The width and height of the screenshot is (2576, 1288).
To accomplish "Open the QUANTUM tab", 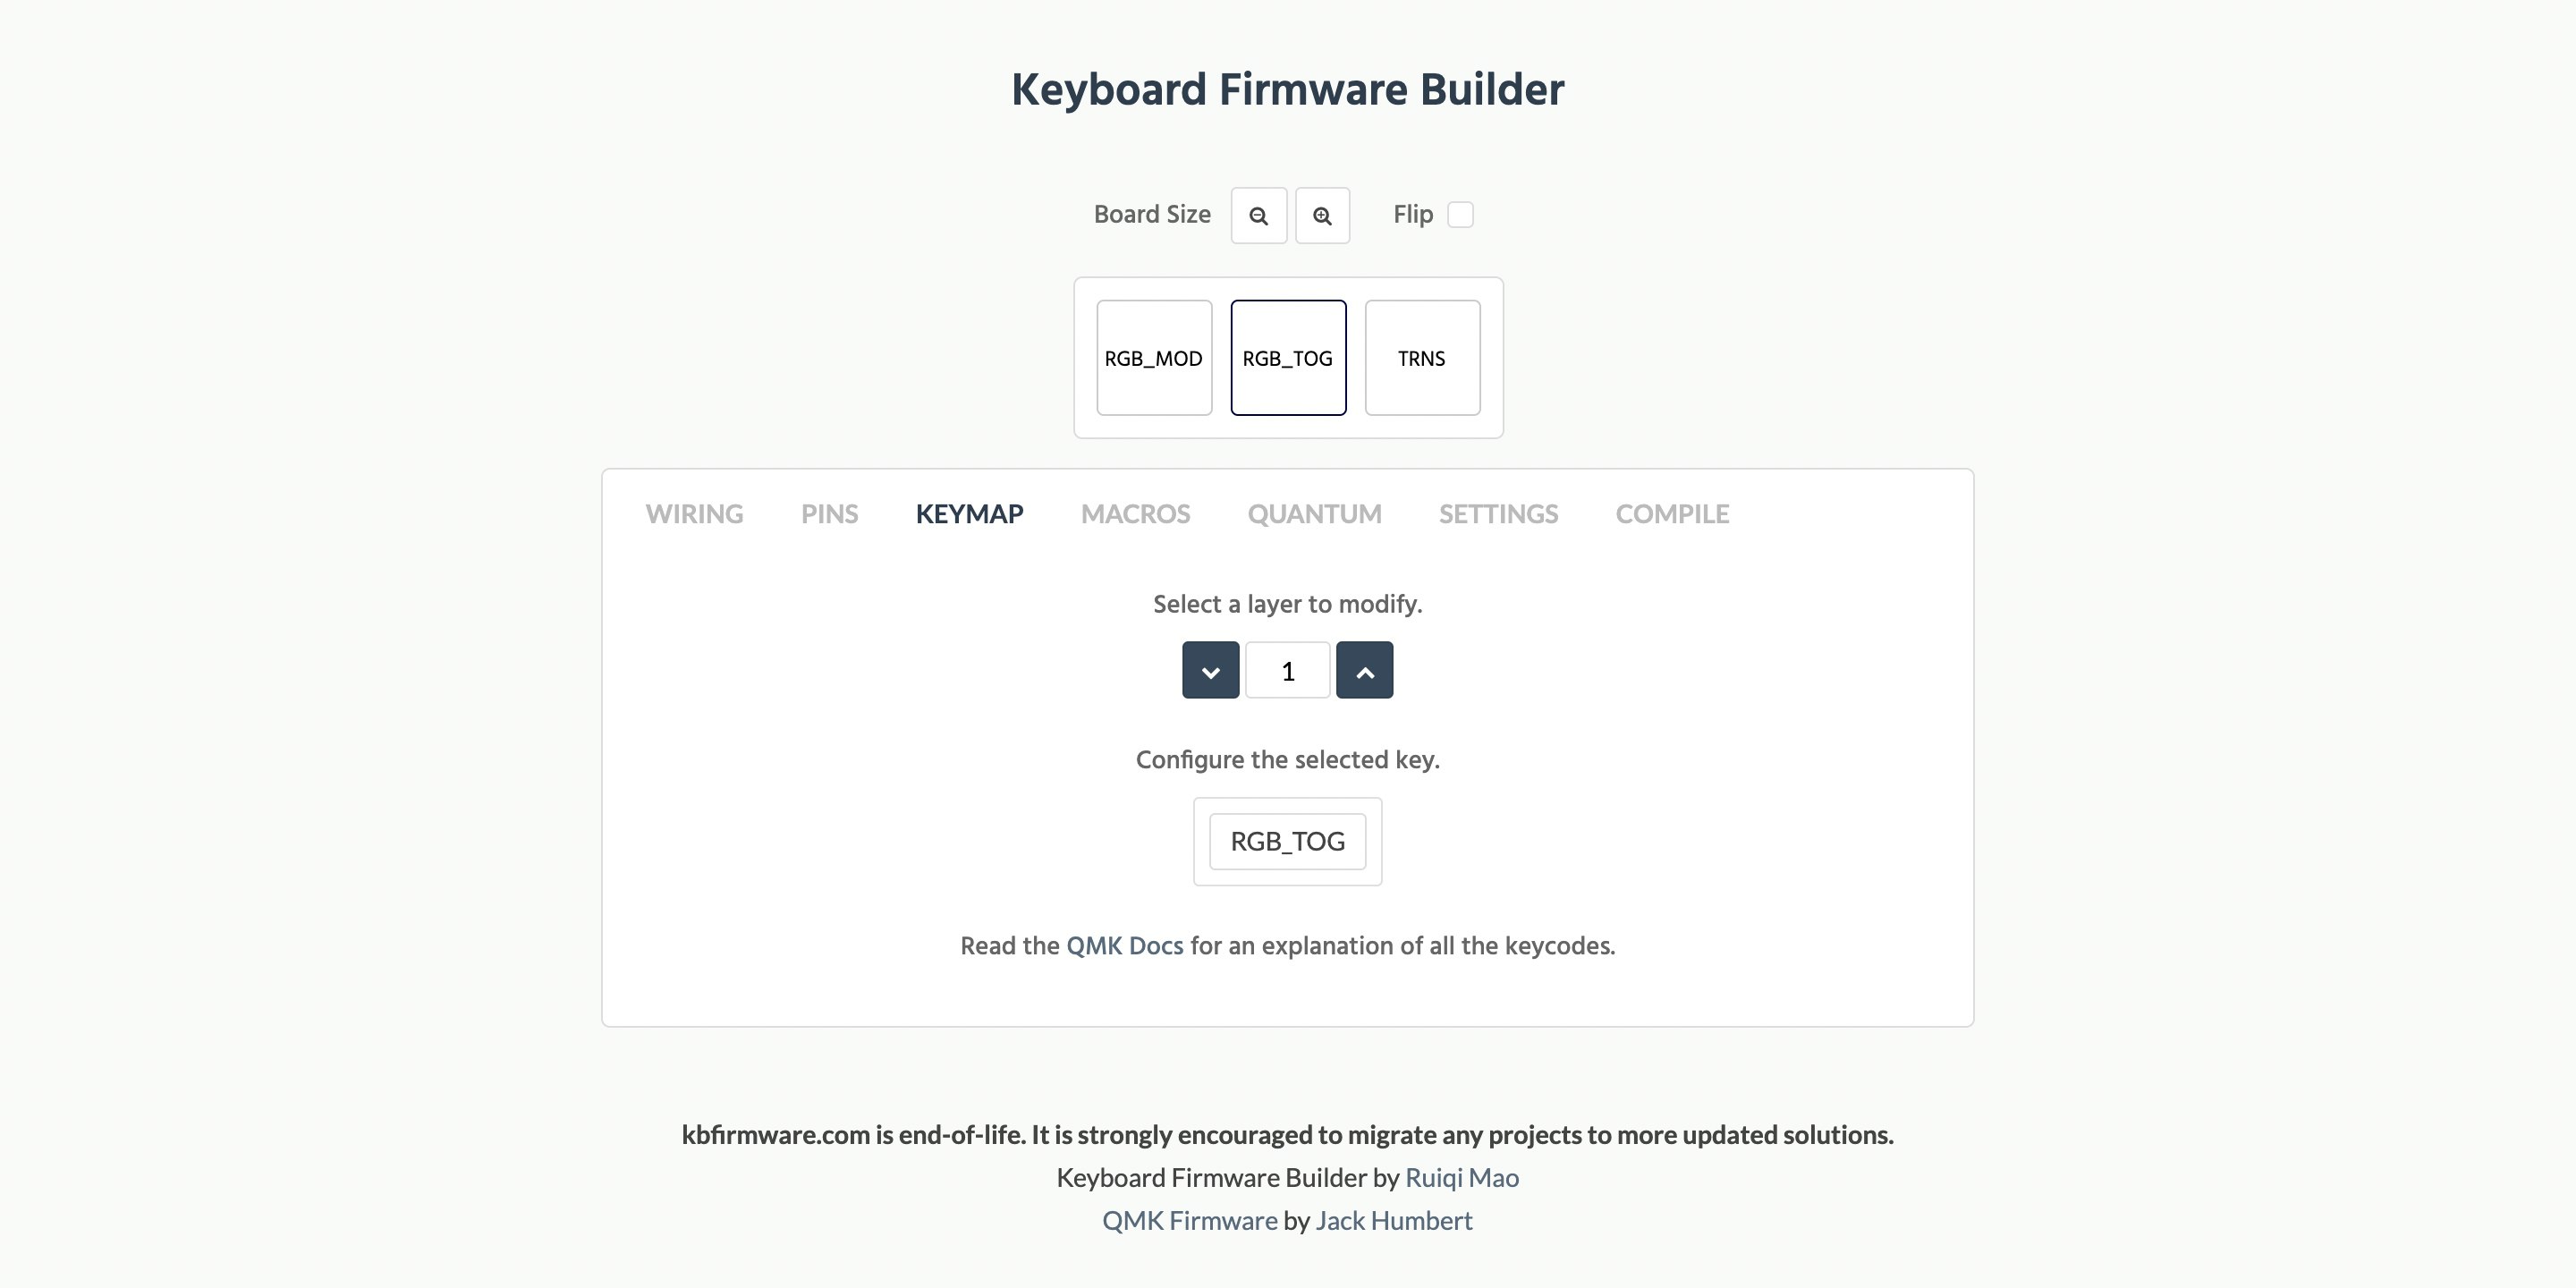I will pos(1313,513).
